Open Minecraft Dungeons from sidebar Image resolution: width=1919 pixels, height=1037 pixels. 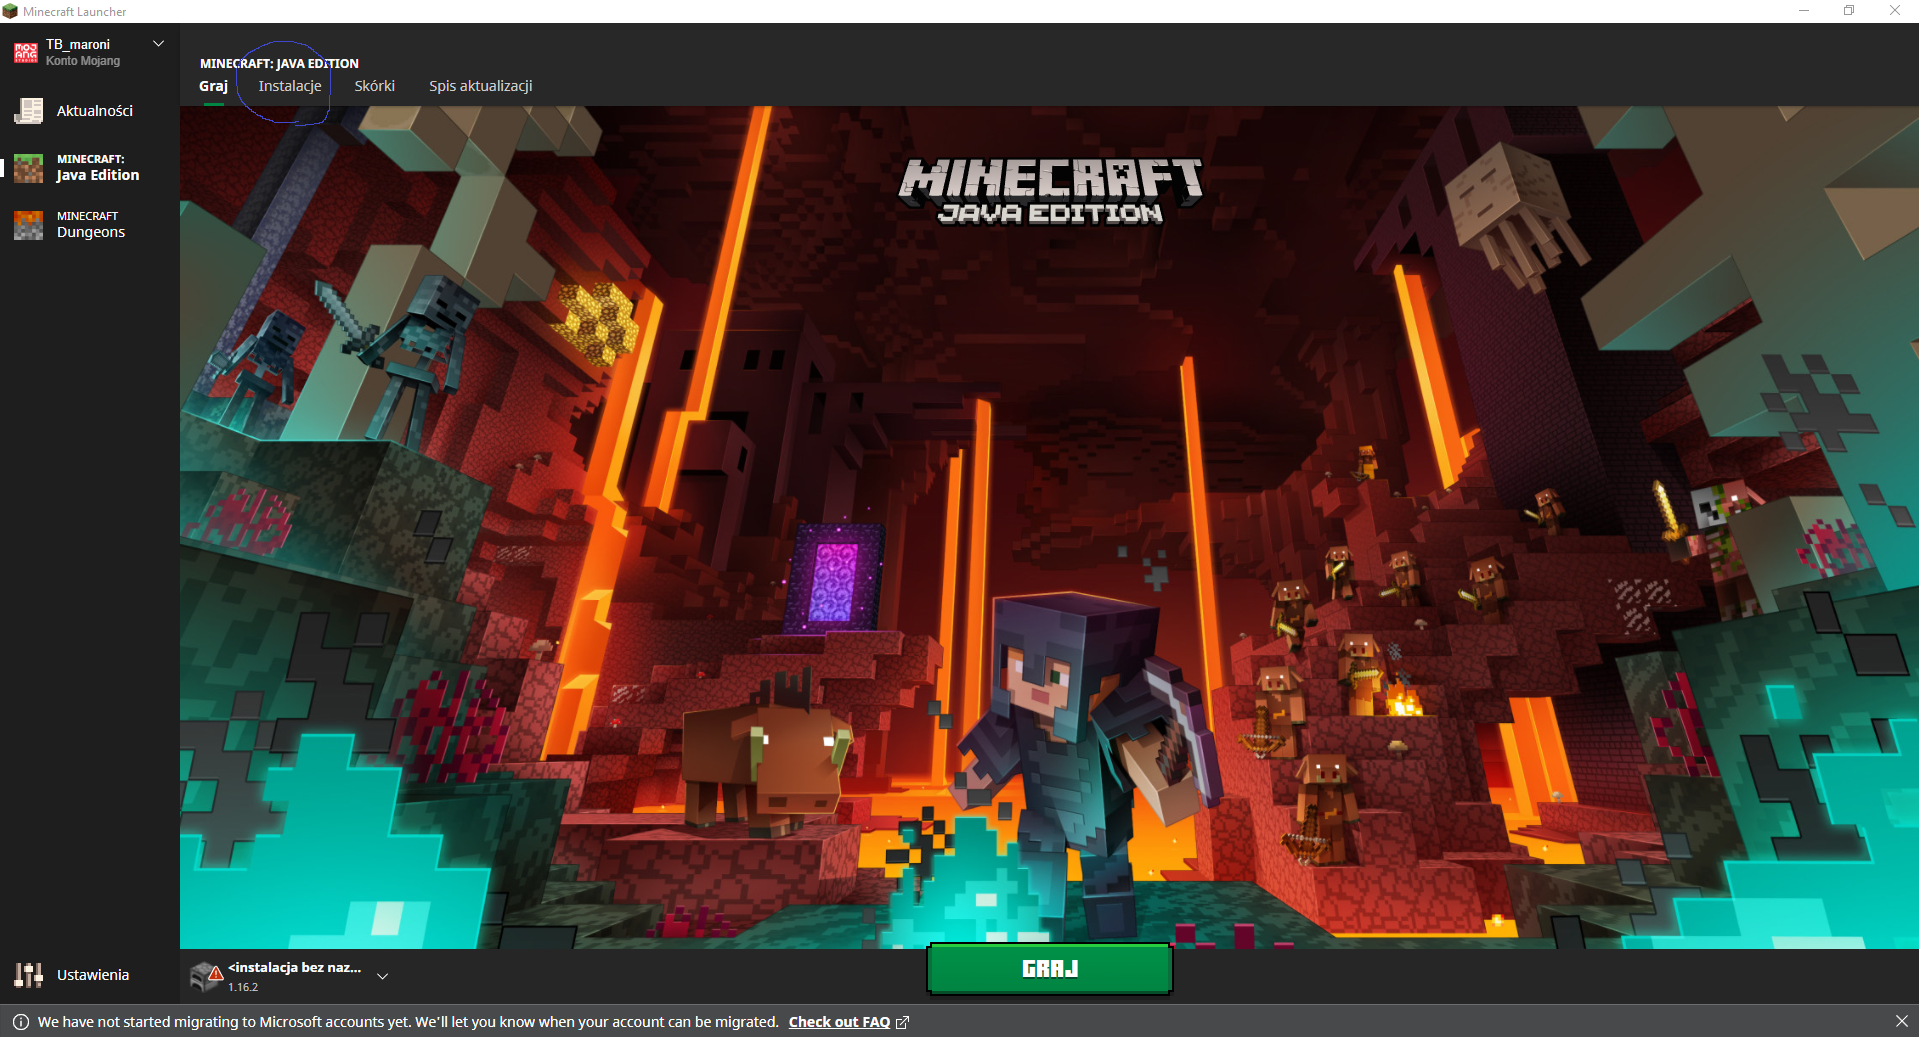[90, 225]
